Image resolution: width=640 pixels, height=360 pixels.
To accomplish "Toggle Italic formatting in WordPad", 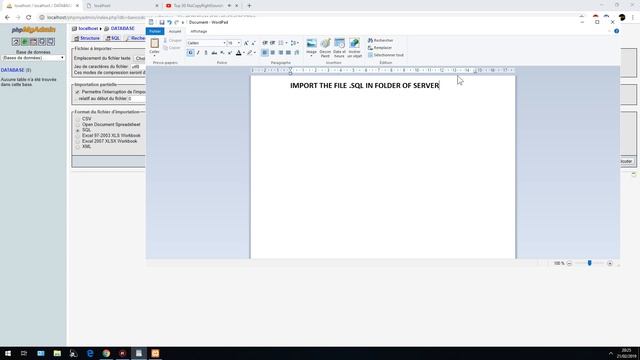I will 198,53.
